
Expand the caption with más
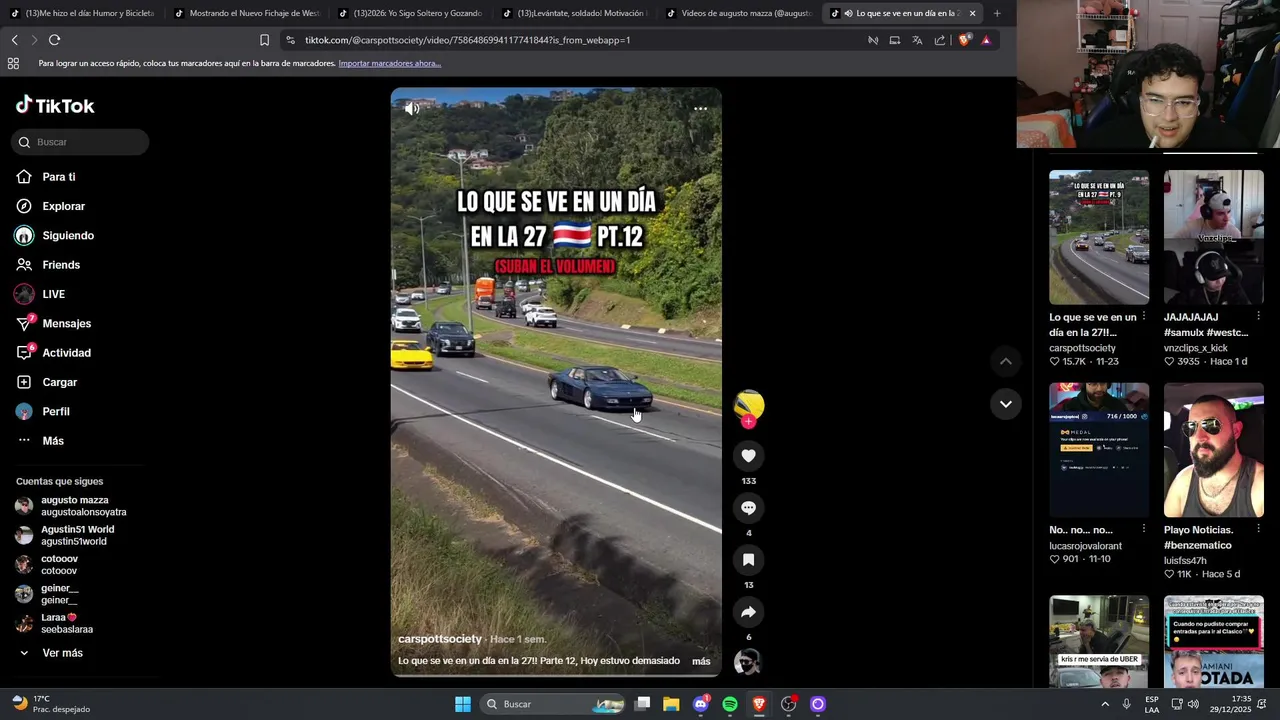point(701,661)
